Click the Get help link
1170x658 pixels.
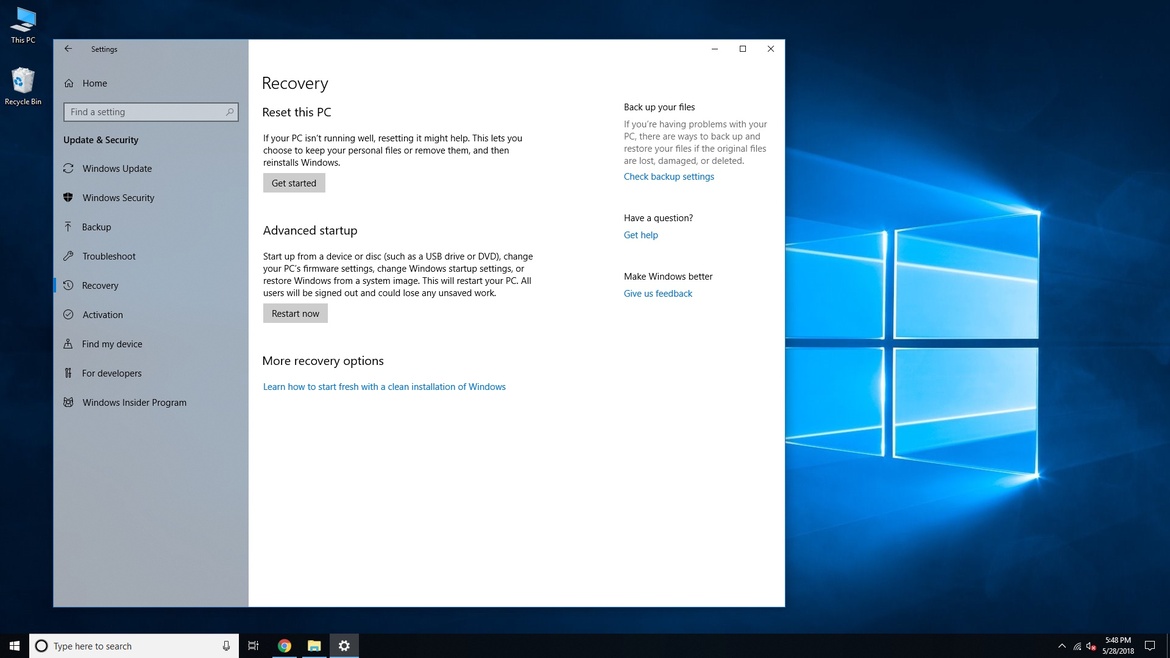pyautogui.click(x=641, y=235)
